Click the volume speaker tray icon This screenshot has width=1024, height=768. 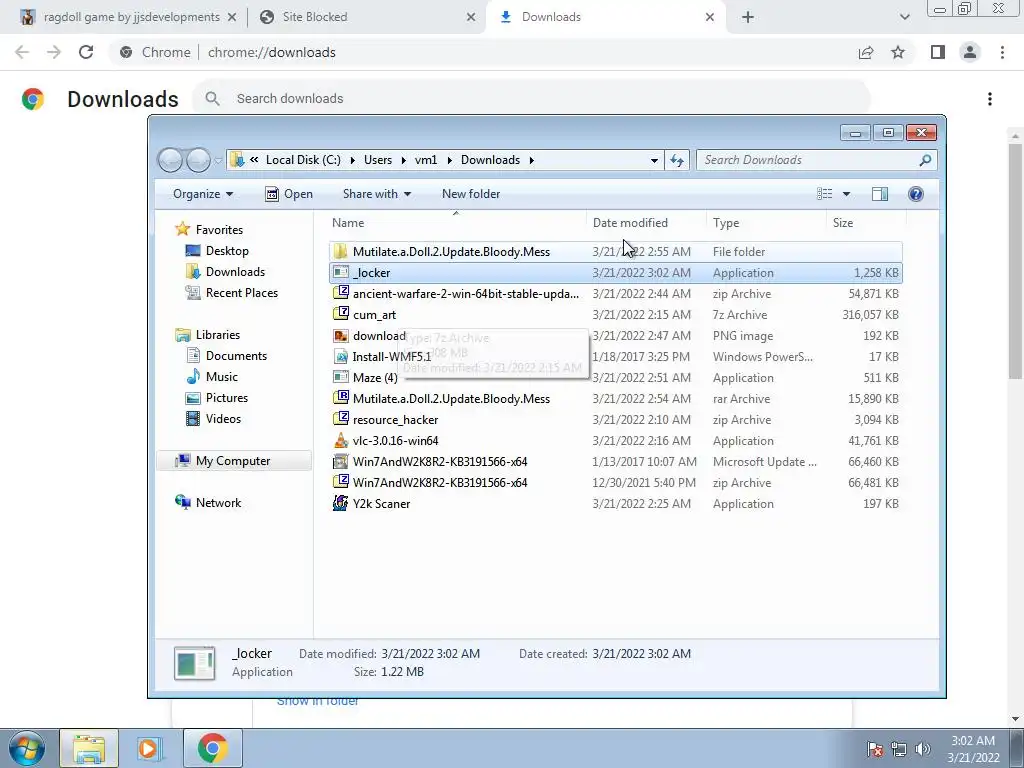point(923,748)
